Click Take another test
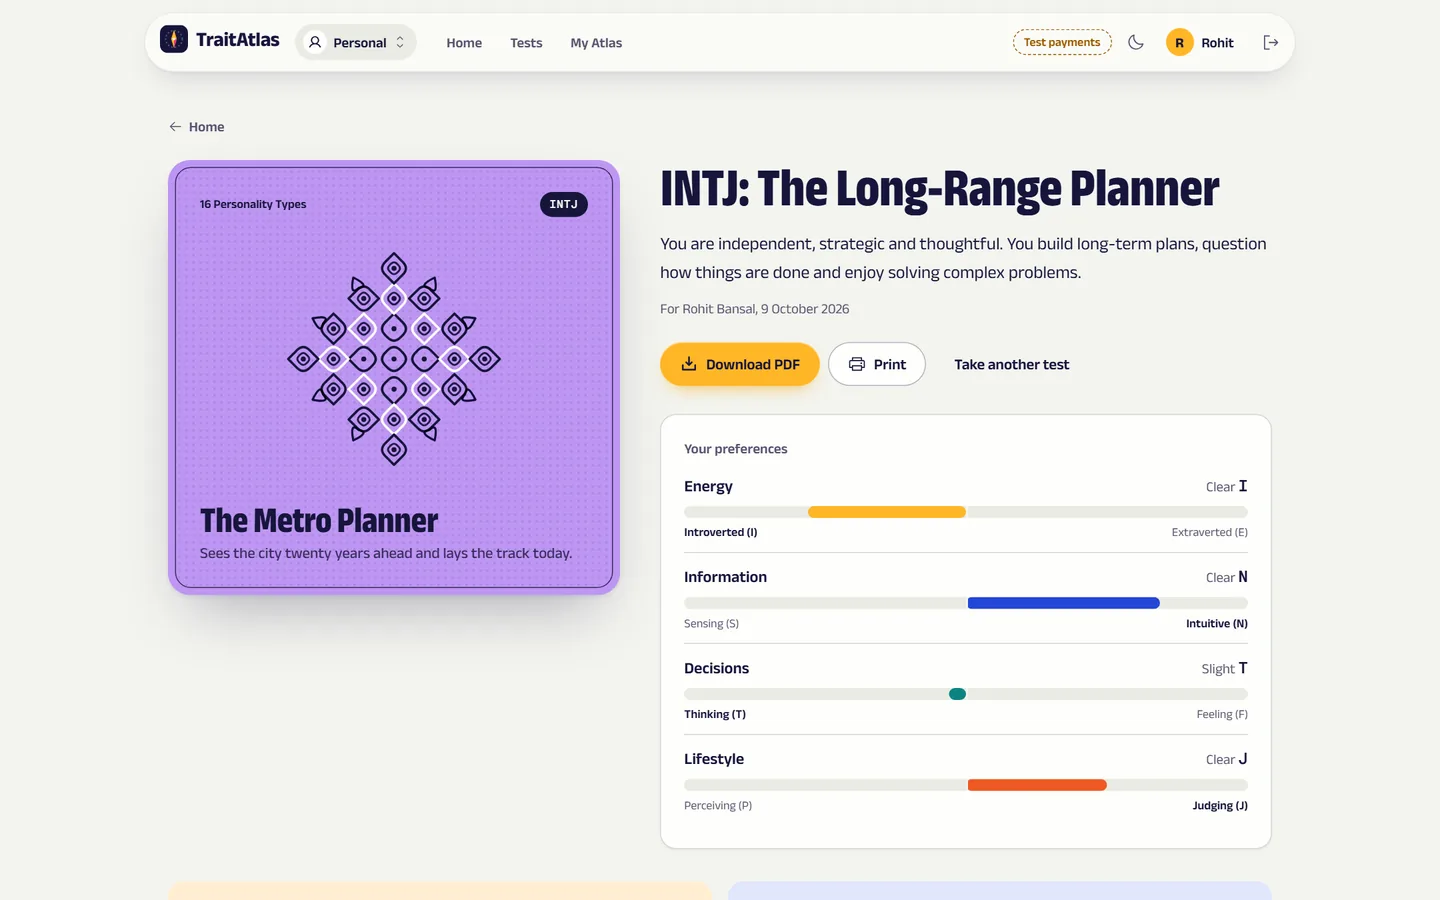This screenshot has width=1440, height=900. 1012,365
